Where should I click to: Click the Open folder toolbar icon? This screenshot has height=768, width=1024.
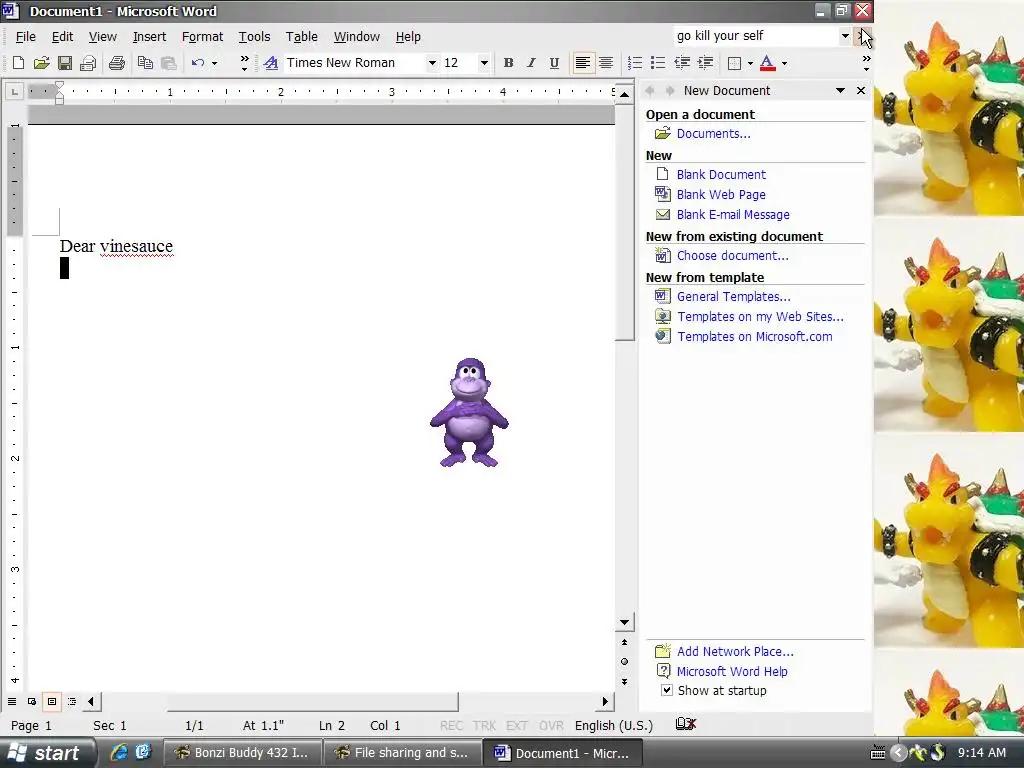(x=42, y=63)
